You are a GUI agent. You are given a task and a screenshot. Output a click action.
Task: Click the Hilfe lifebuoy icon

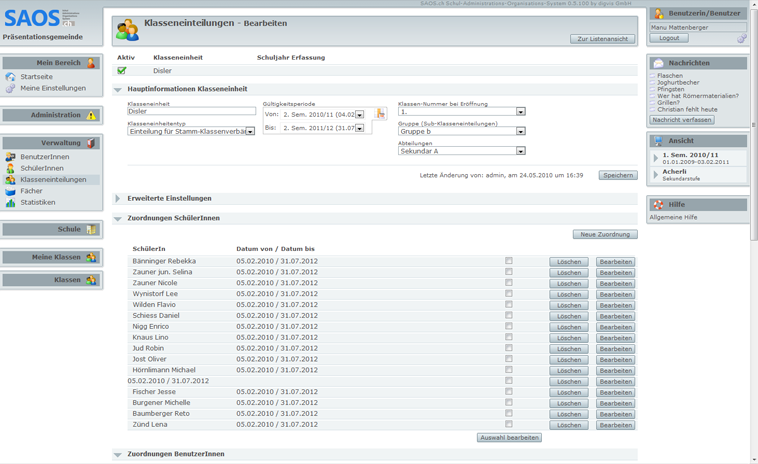click(x=658, y=205)
